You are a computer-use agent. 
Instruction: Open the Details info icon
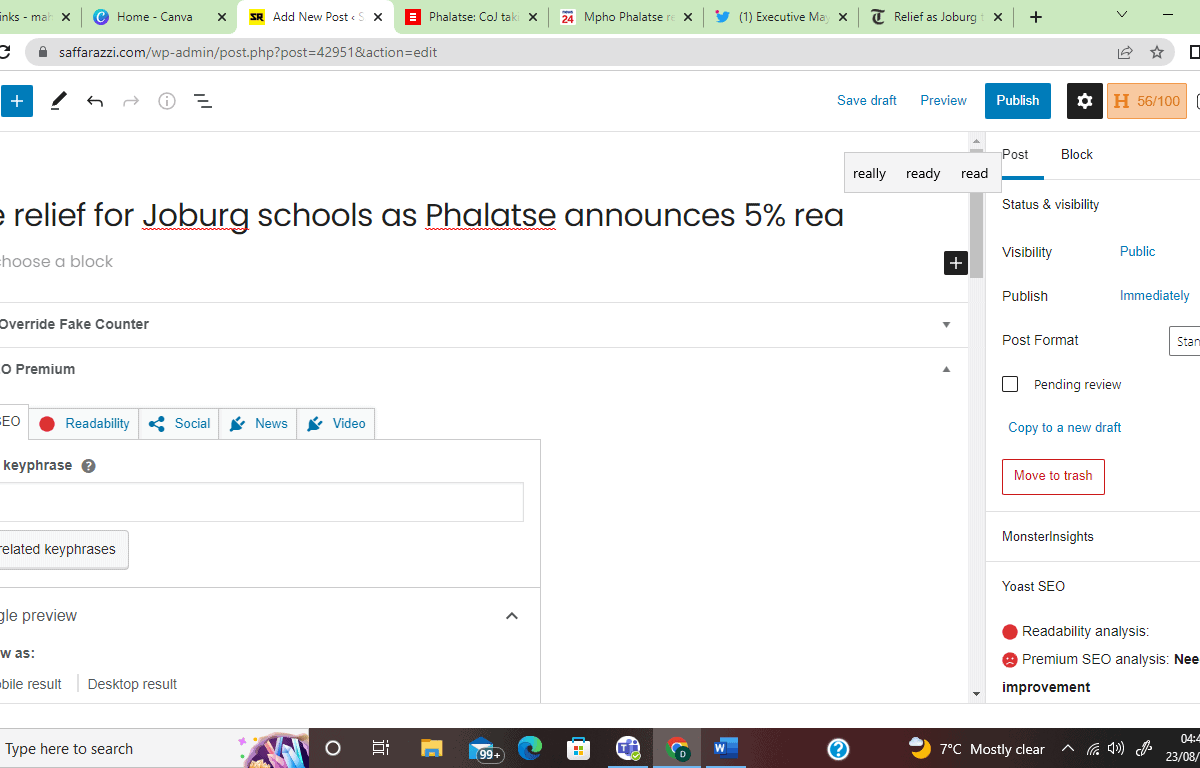(x=167, y=101)
